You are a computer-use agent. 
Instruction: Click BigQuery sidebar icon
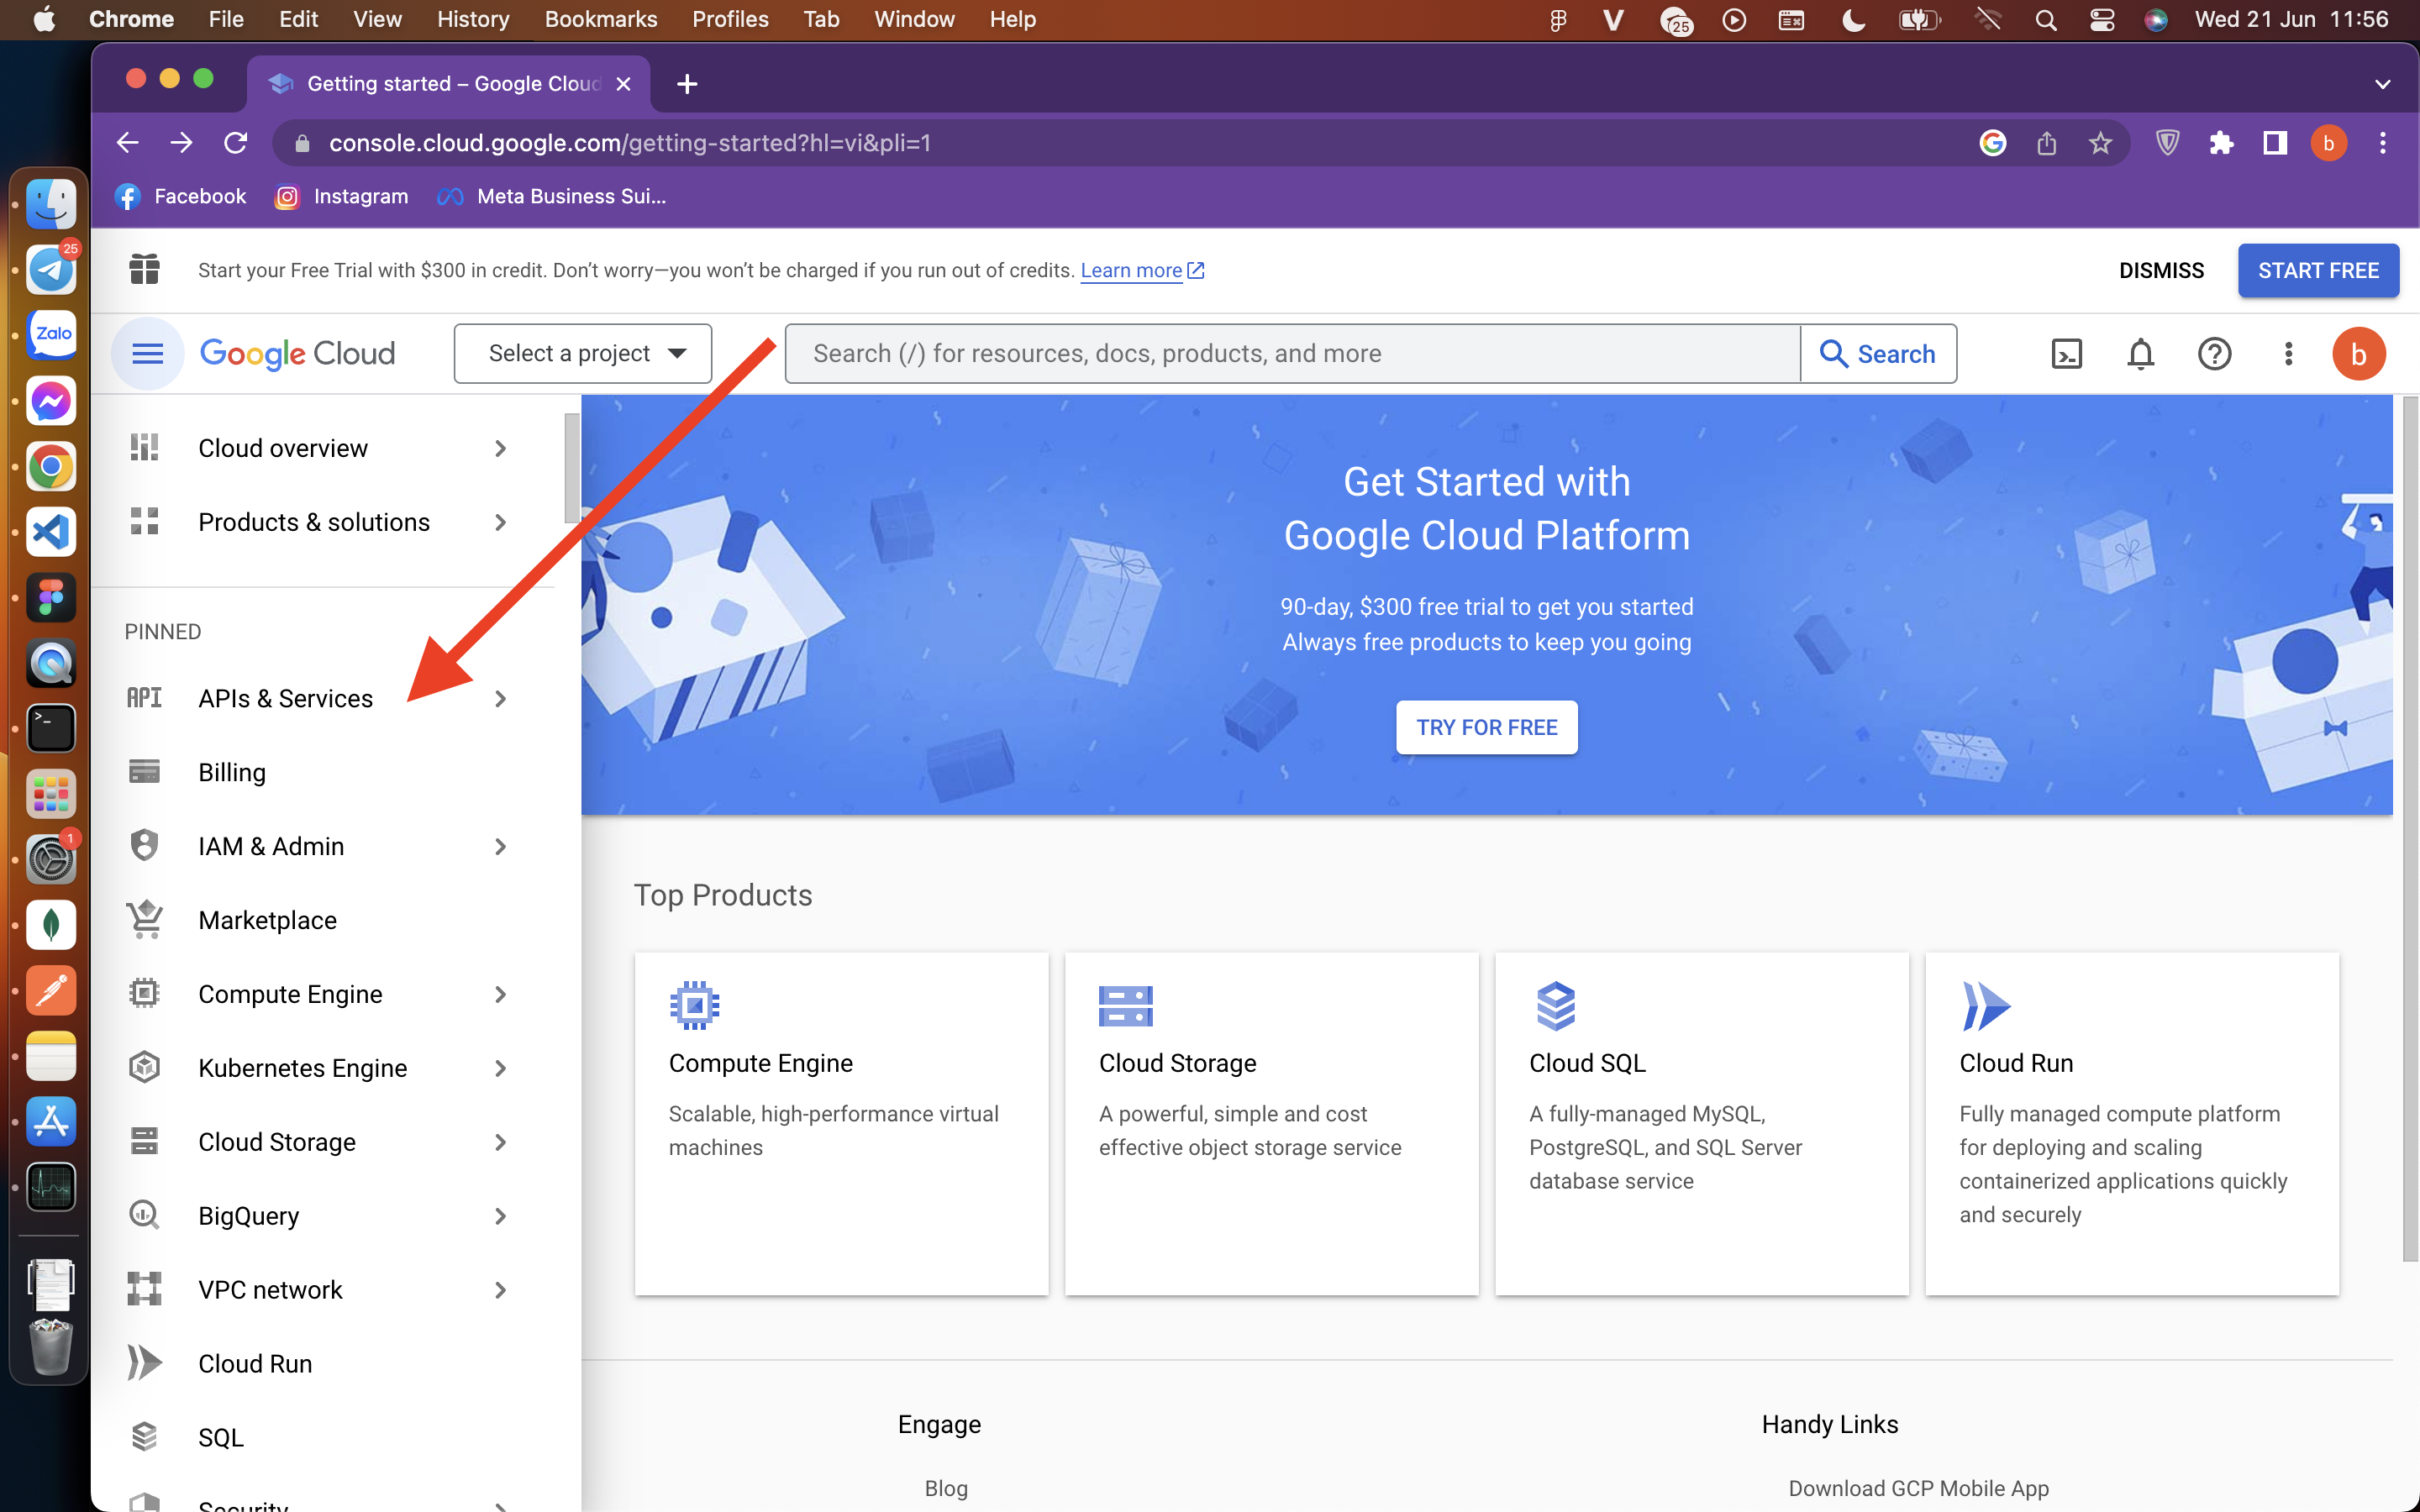(144, 1215)
